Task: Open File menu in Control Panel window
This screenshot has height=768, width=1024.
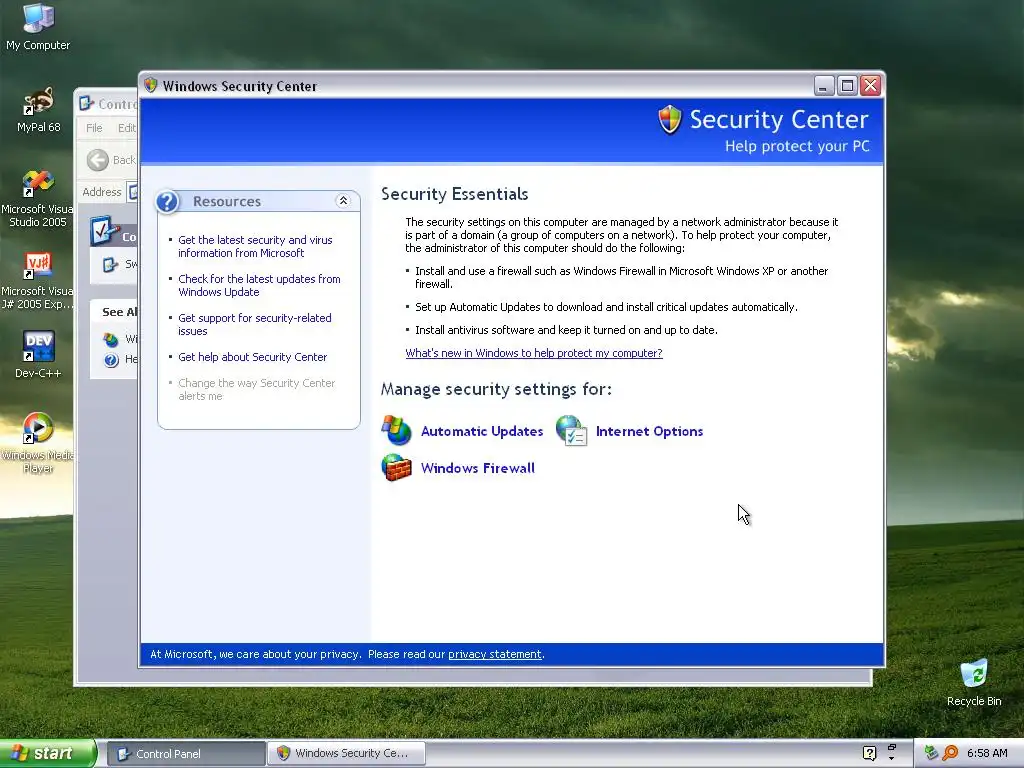Action: click(94, 127)
